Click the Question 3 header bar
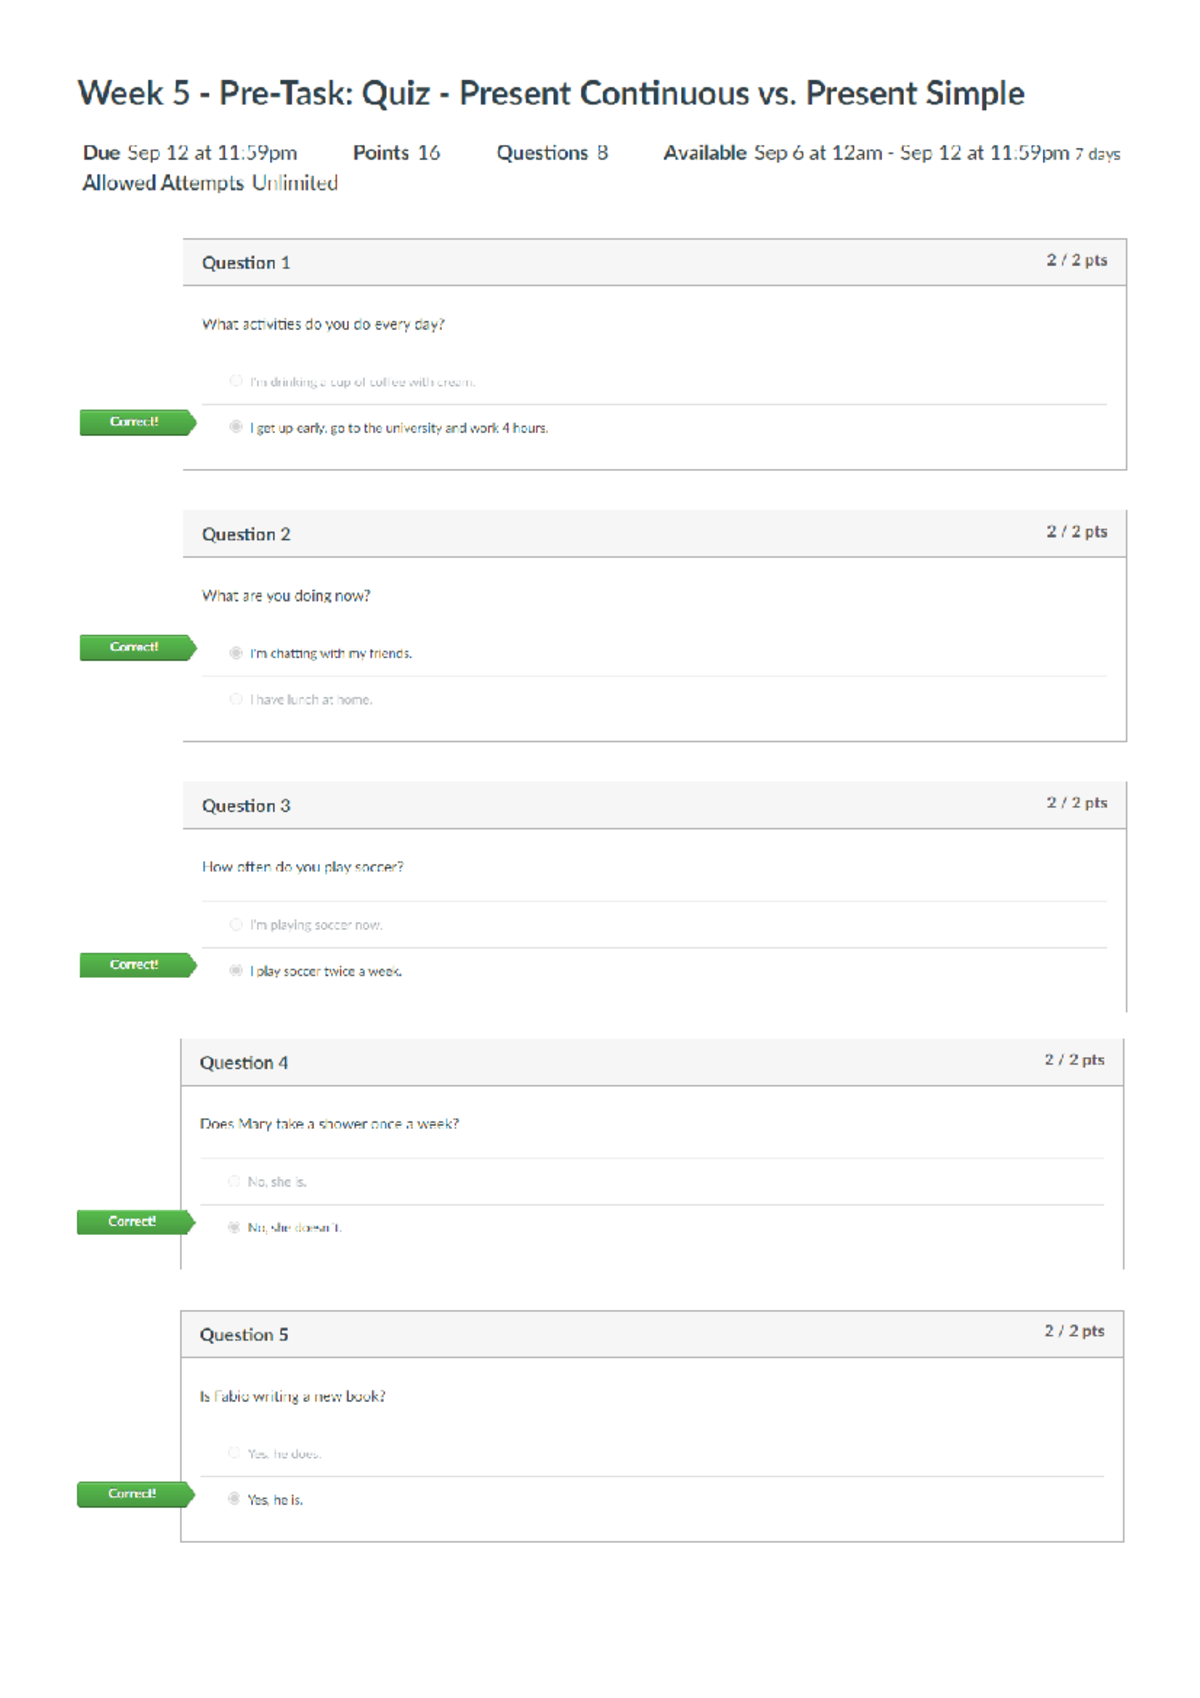This screenshot has height=1698, width=1200. pyautogui.click(x=655, y=806)
